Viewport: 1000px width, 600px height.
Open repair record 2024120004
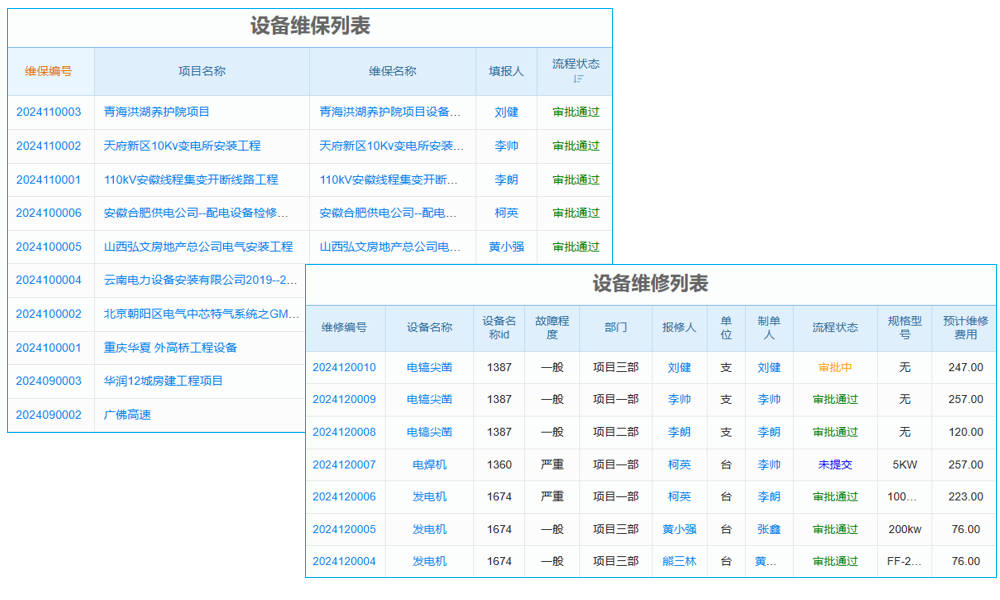(x=346, y=561)
